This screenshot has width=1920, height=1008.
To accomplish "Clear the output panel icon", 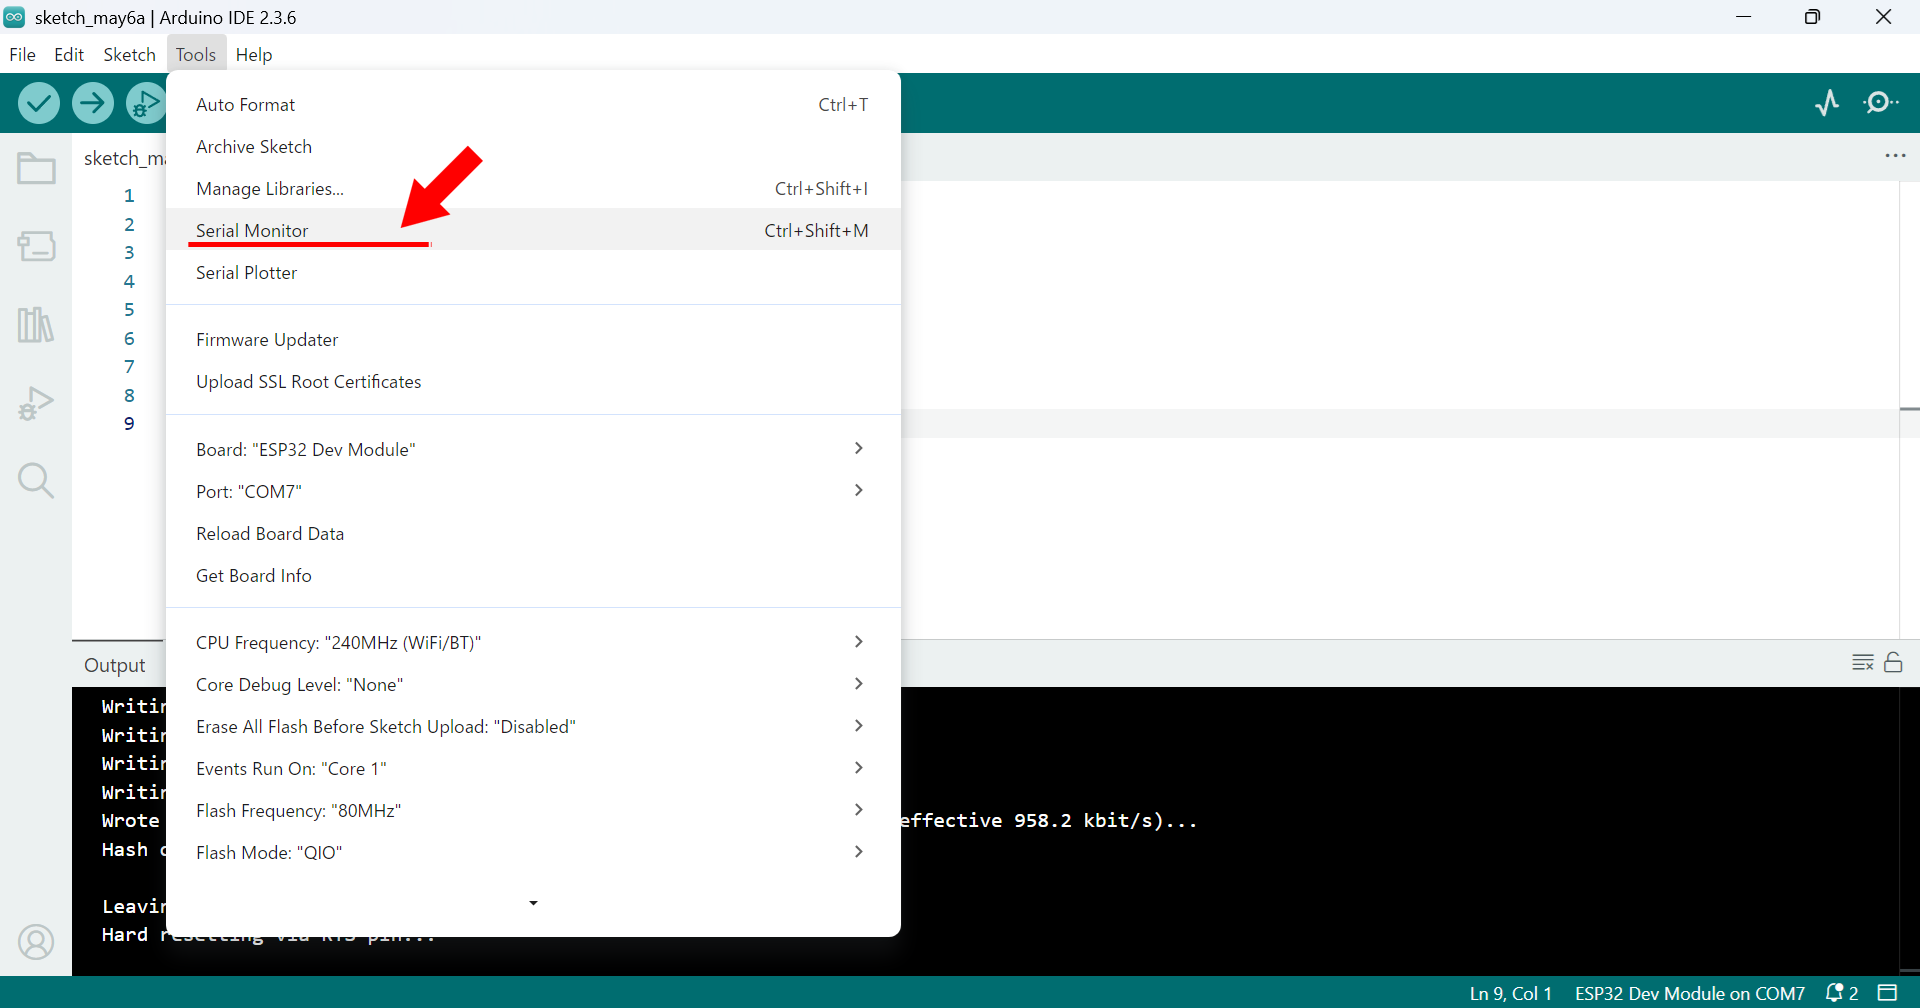I will pos(1862,663).
